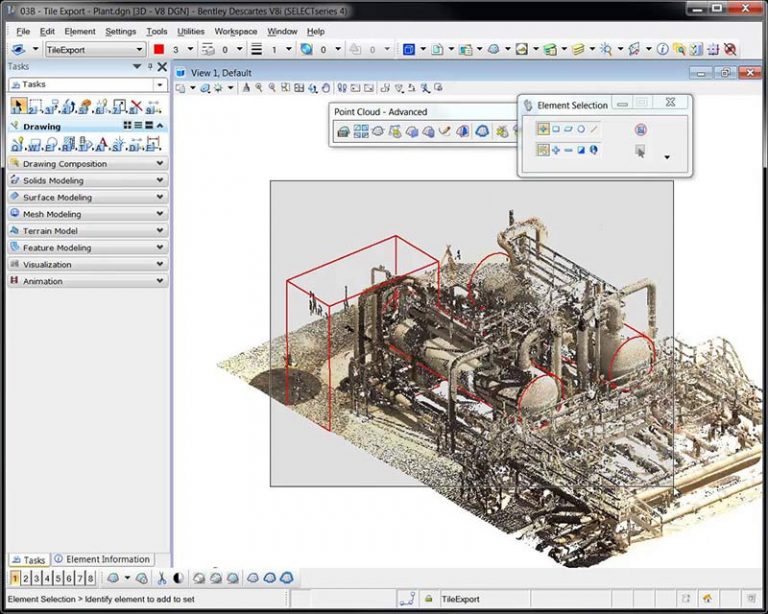Click Zoom Out in the View 1 toolbar
The width and height of the screenshot is (768, 614).
point(272,88)
